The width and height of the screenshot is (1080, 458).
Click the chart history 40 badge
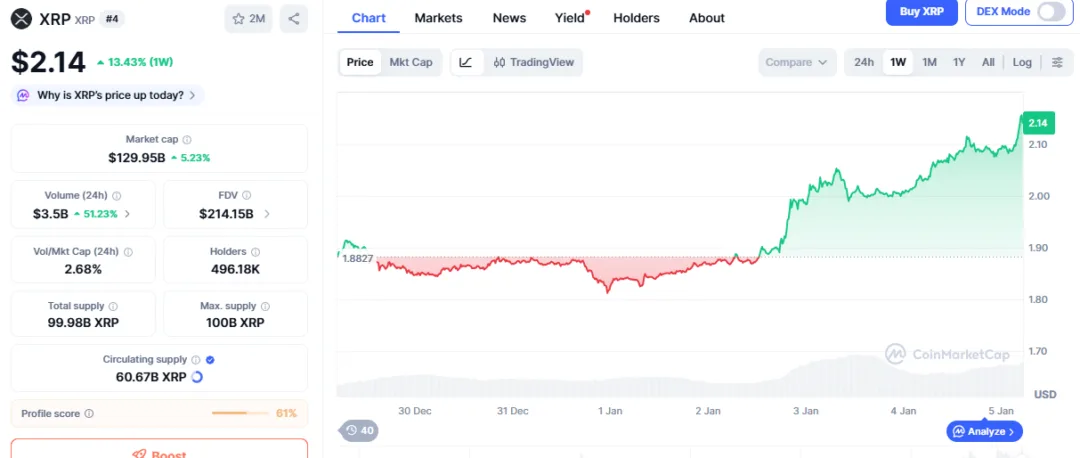pos(359,431)
